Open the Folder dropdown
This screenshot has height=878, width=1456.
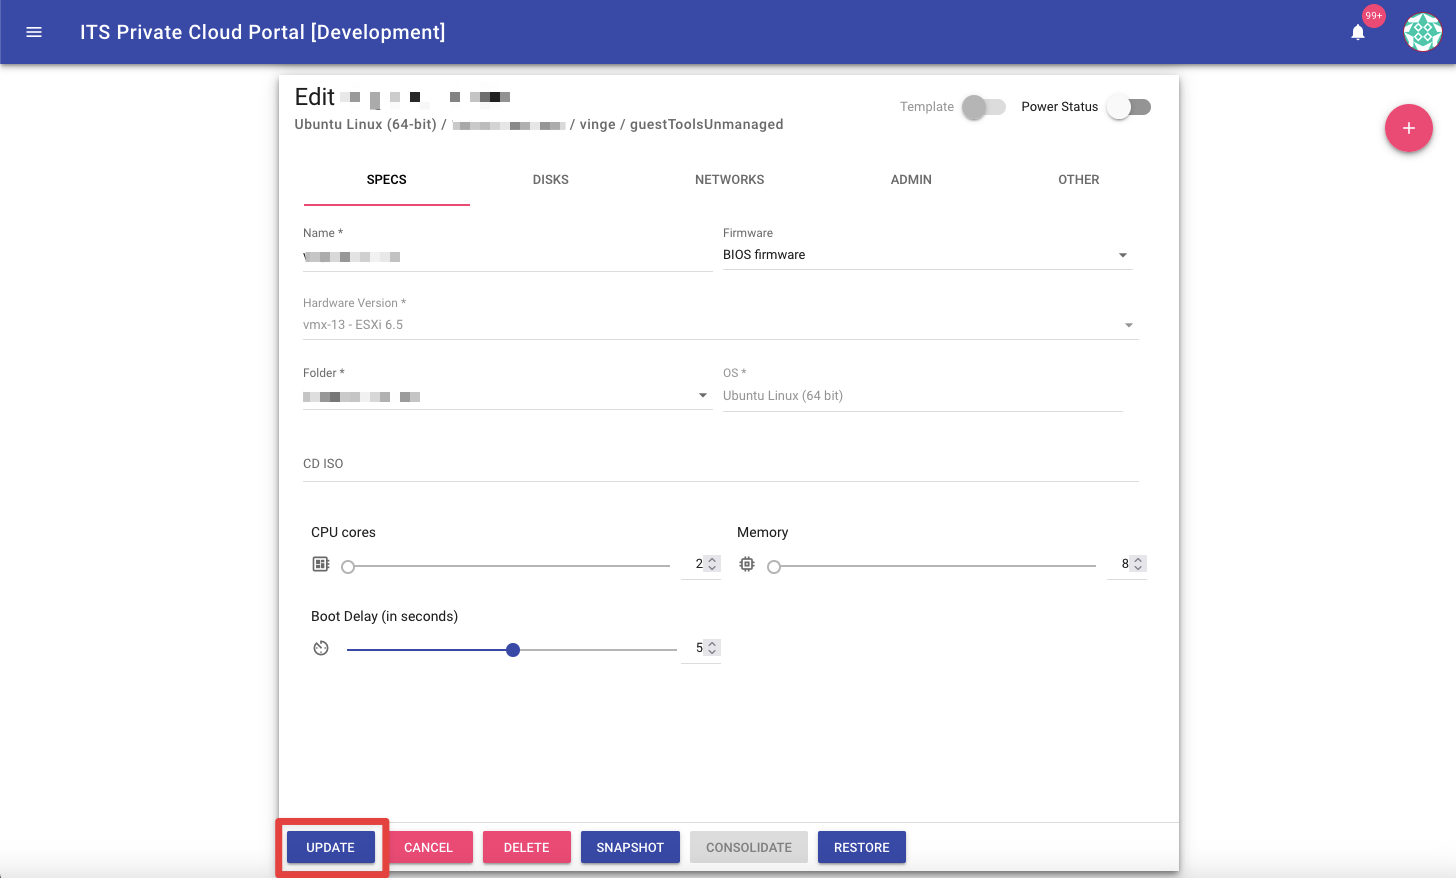coord(703,395)
